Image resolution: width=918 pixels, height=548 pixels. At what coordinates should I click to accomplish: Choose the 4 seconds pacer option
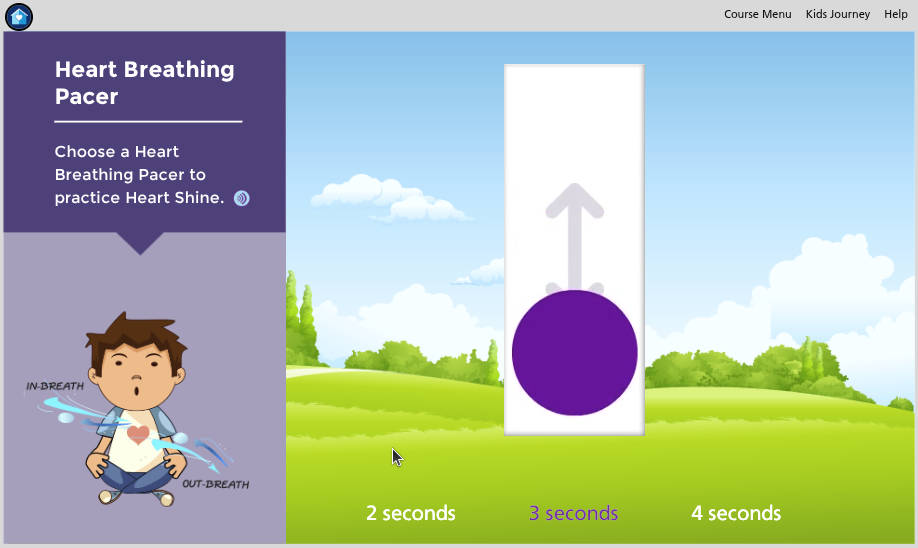[x=736, y=513]
